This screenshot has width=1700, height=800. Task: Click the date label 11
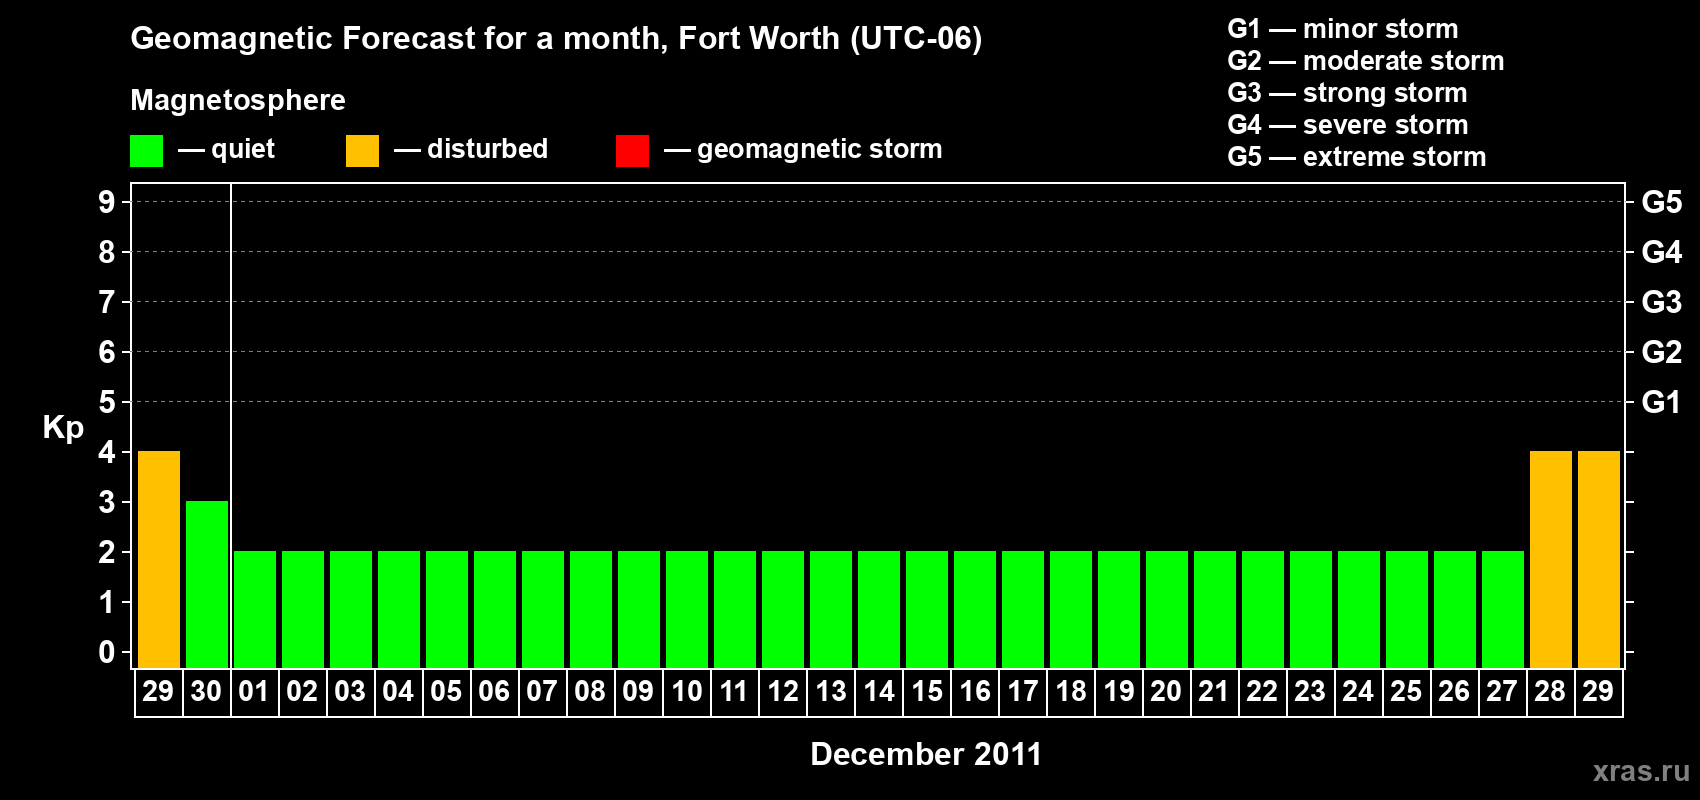(x=734, y=691)
